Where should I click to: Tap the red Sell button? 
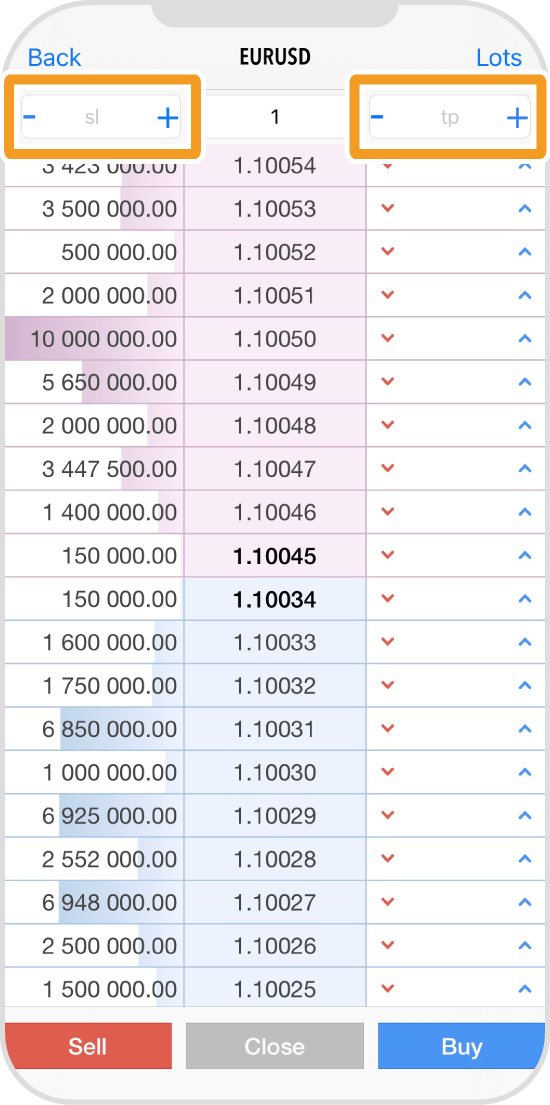tap(88, 1046)
